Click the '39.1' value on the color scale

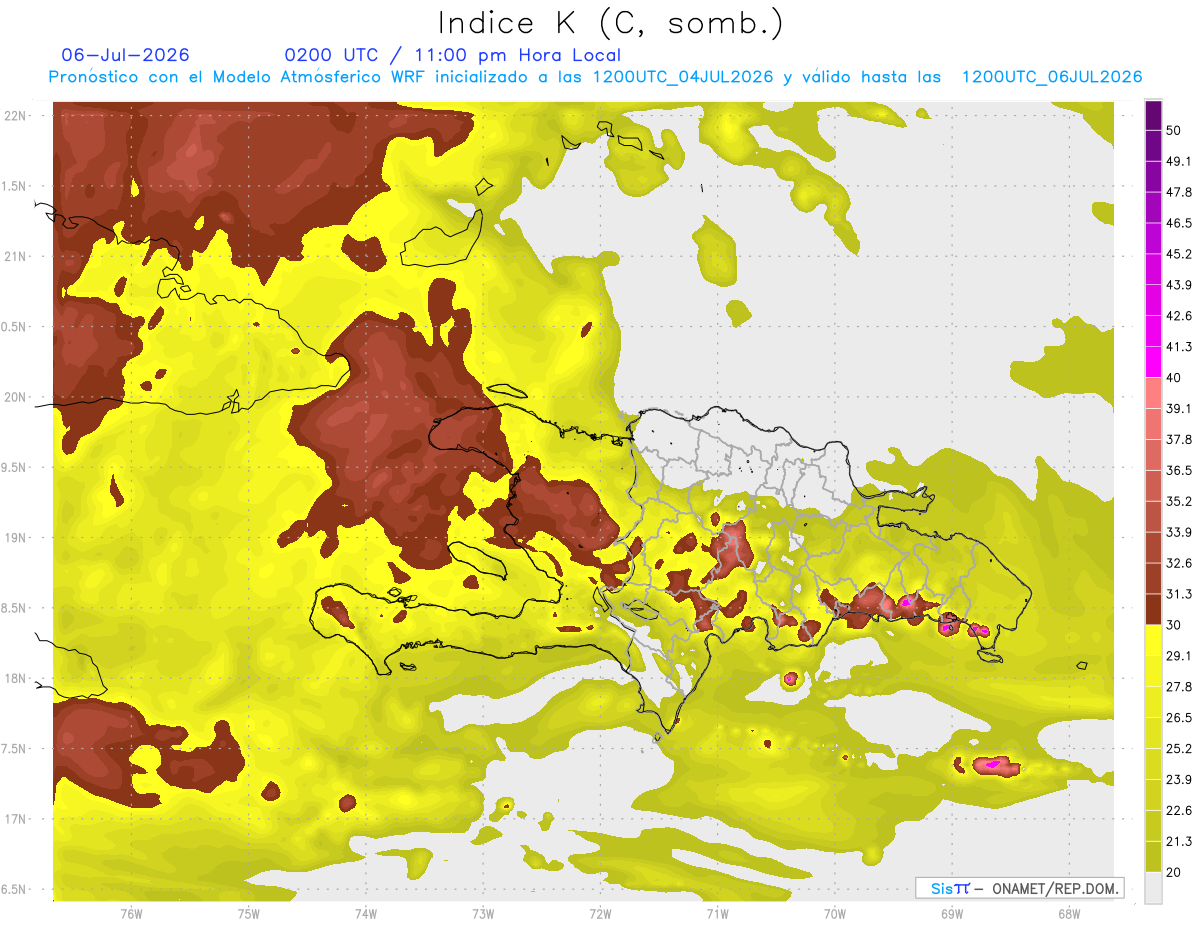click(1179, 409)
